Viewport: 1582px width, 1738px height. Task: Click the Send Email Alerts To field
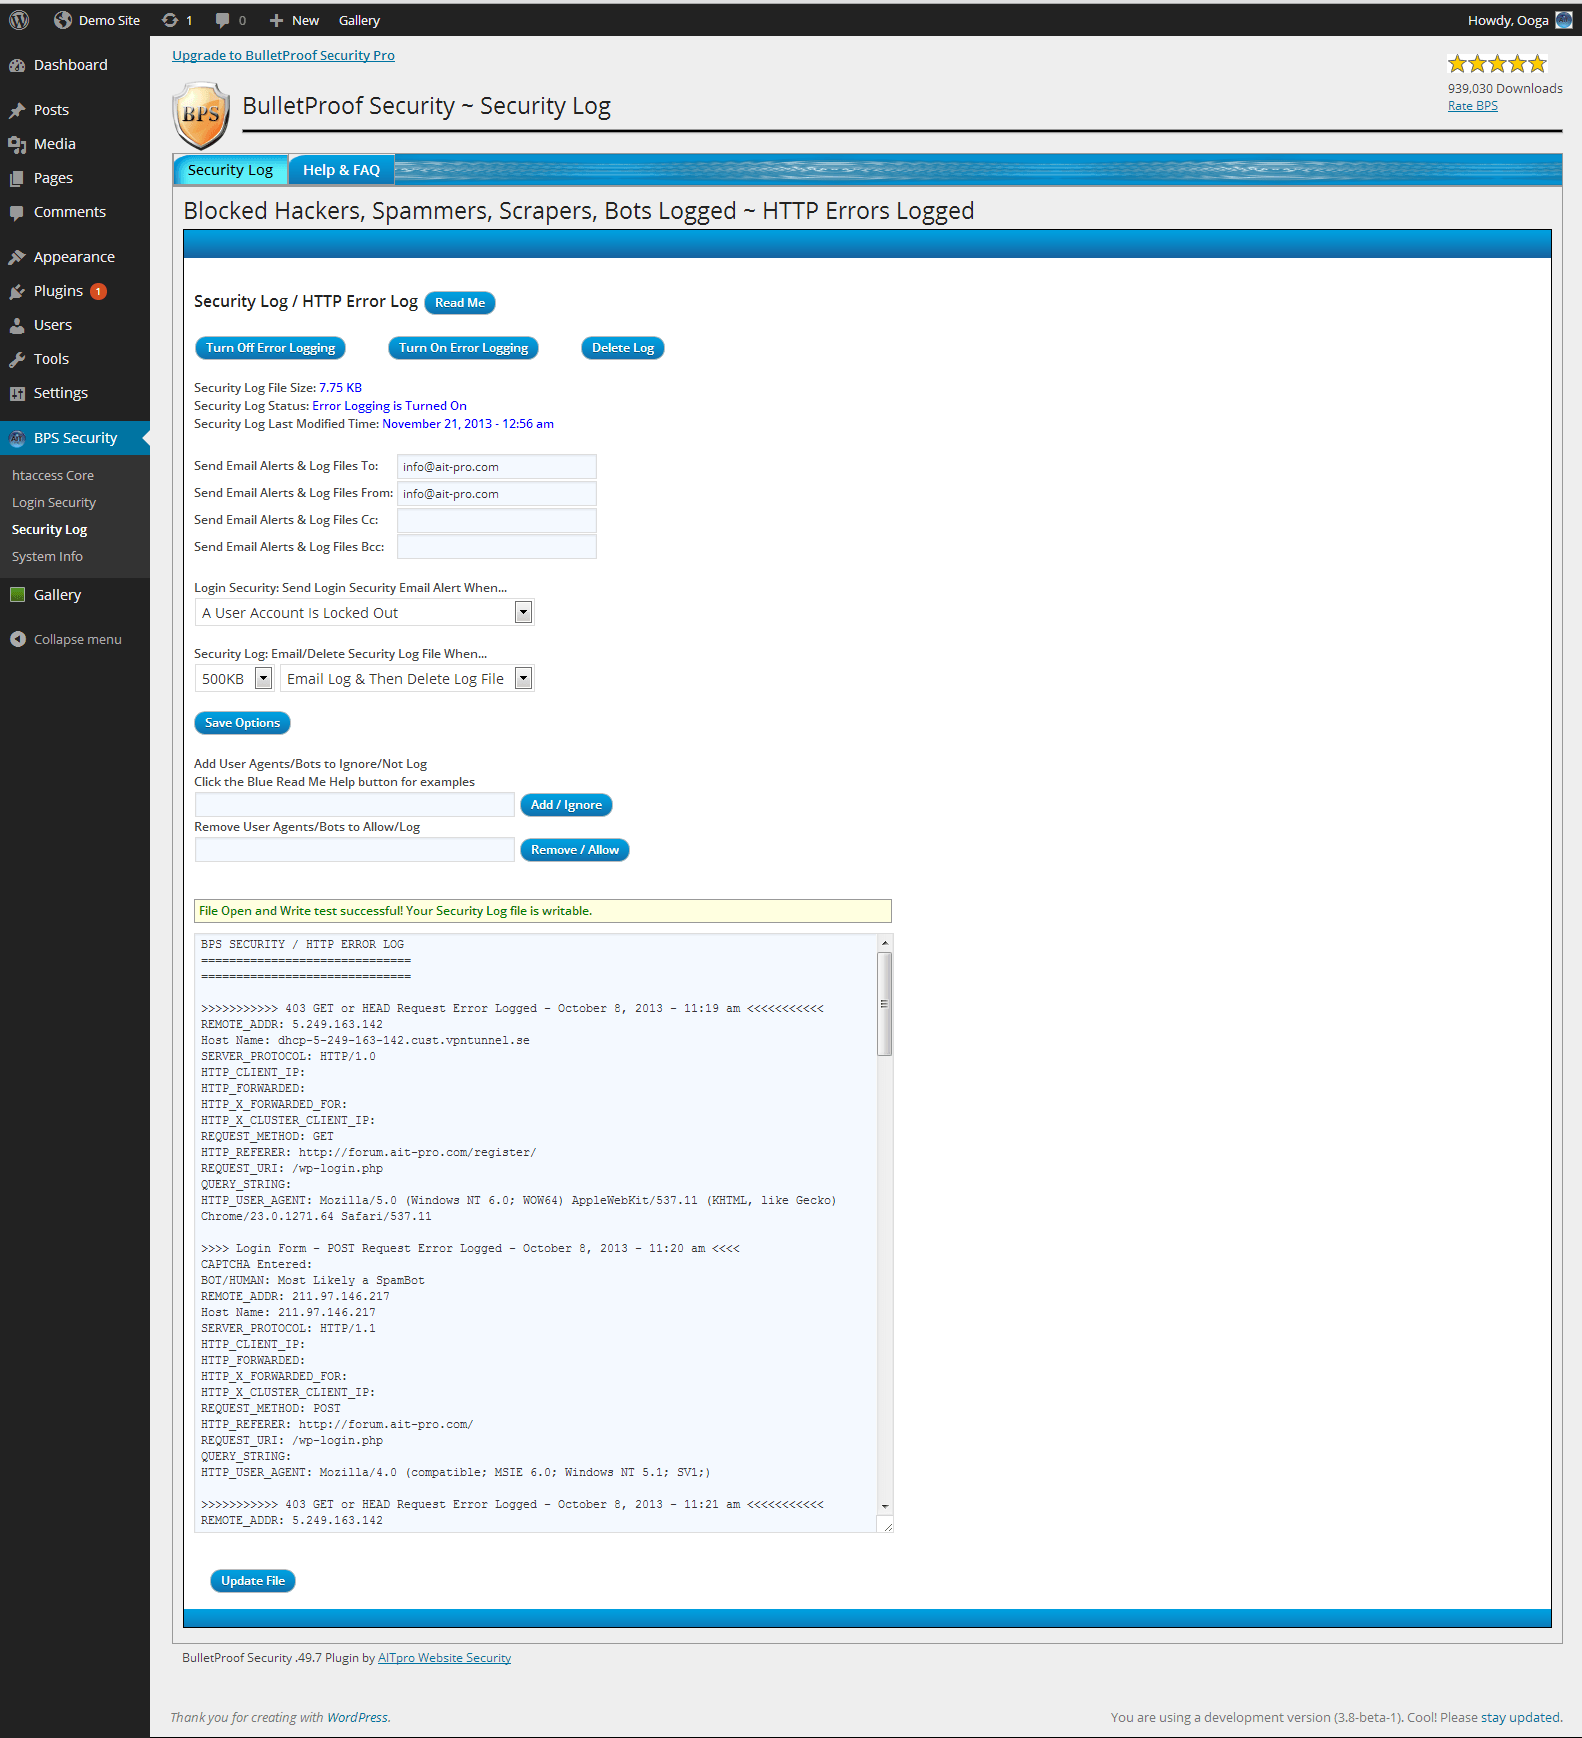click(497, 466)
